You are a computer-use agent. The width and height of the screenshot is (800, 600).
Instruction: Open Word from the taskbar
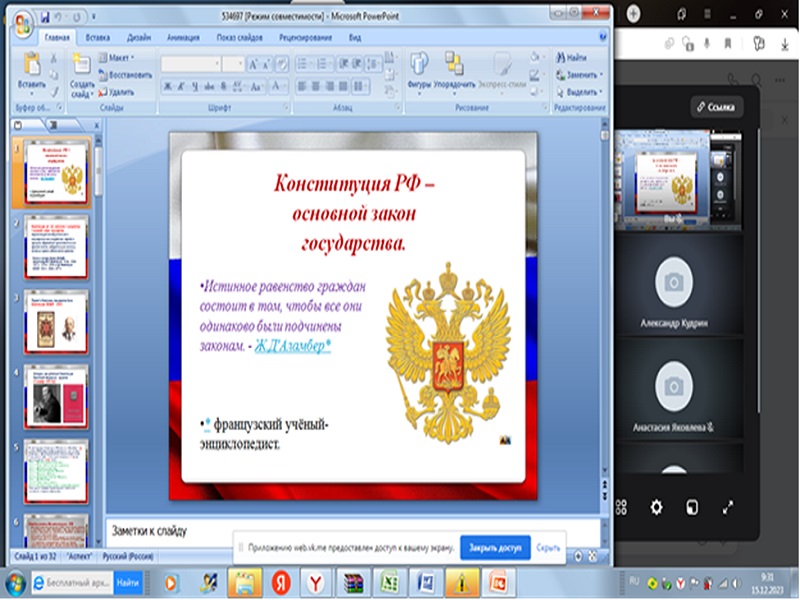pyautogui.click(x=425, y=583)
